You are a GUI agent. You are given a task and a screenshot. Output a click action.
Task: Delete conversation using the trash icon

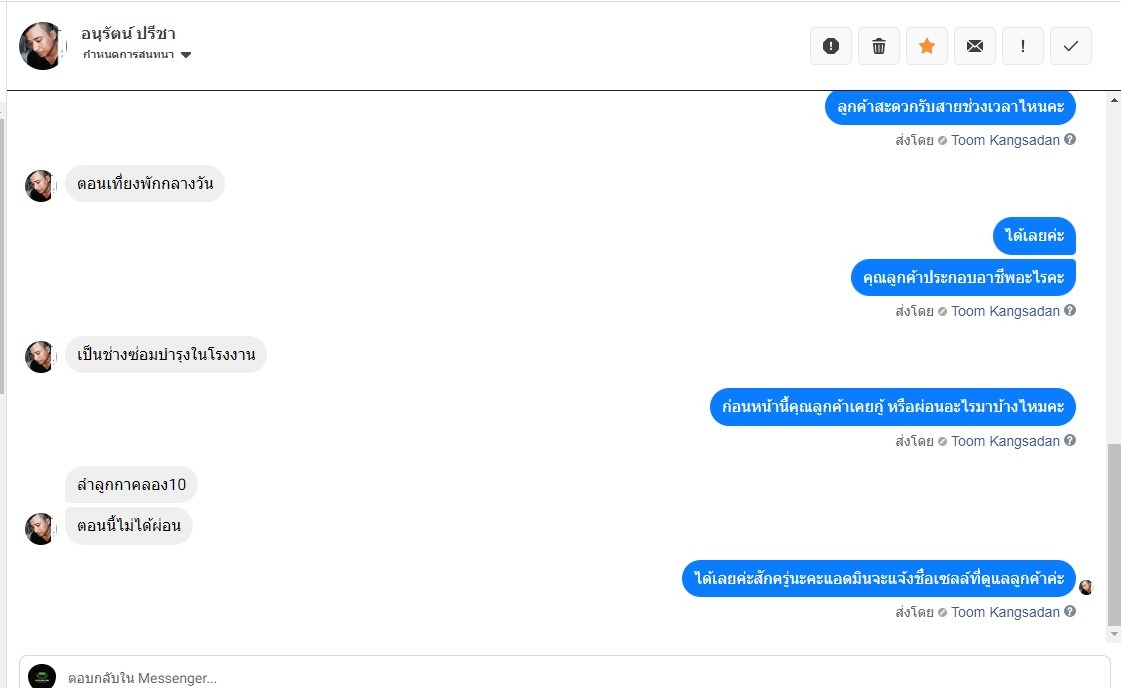(879, 46)
